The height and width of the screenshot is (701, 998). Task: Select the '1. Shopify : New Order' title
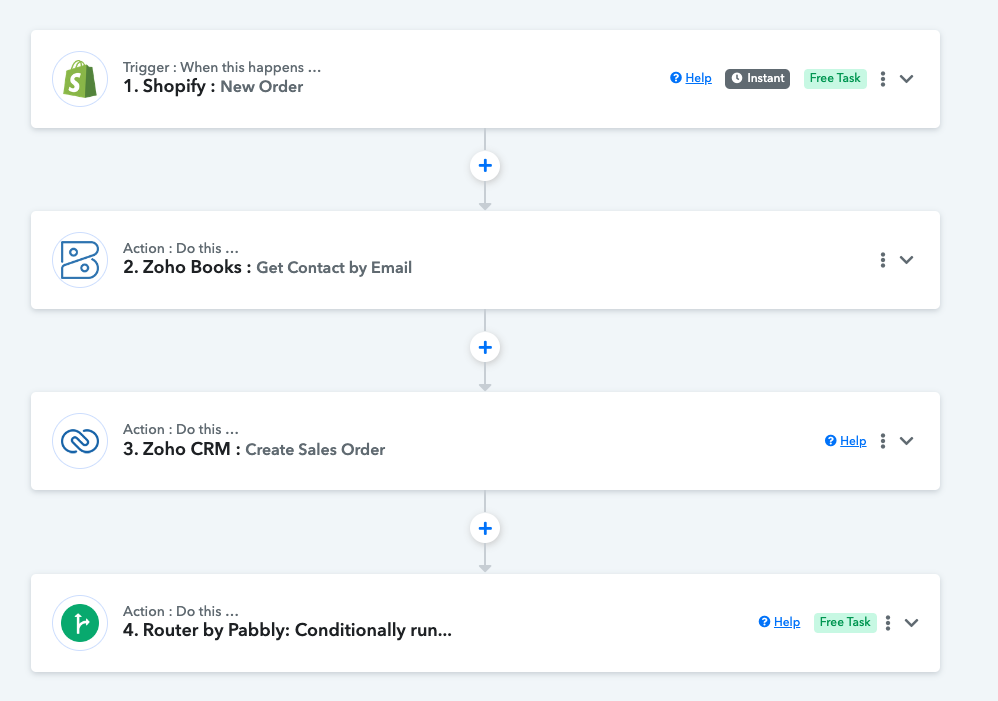click(213, 87)
